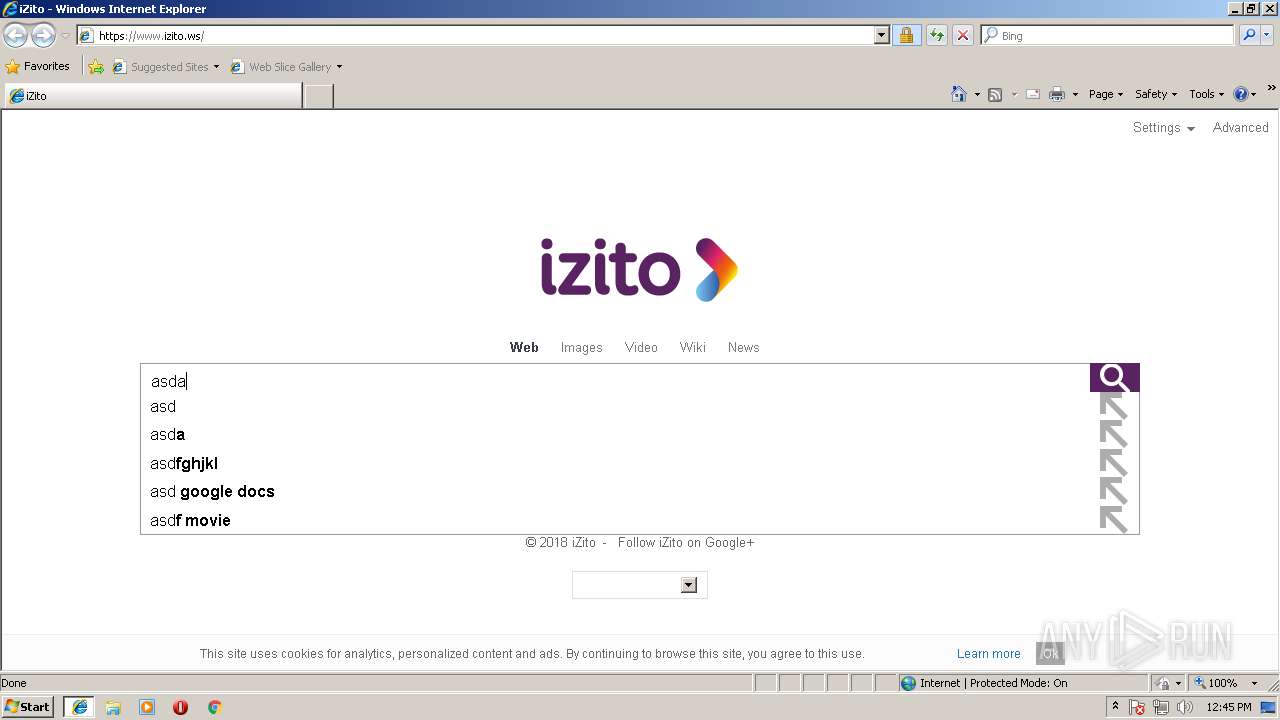
Task: Show hidden tray icons arrow
Action: click(x=1115, y=707)
